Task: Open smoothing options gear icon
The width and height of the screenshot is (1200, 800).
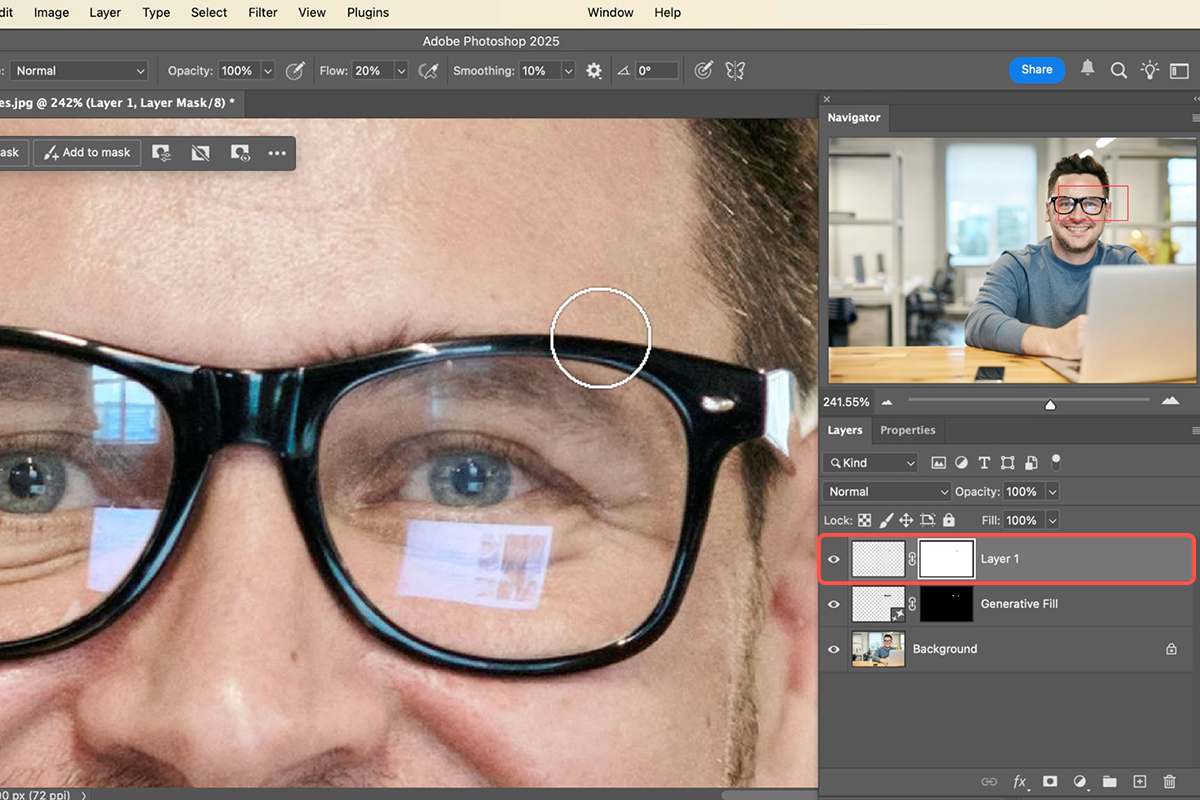Action: (594, 71)
